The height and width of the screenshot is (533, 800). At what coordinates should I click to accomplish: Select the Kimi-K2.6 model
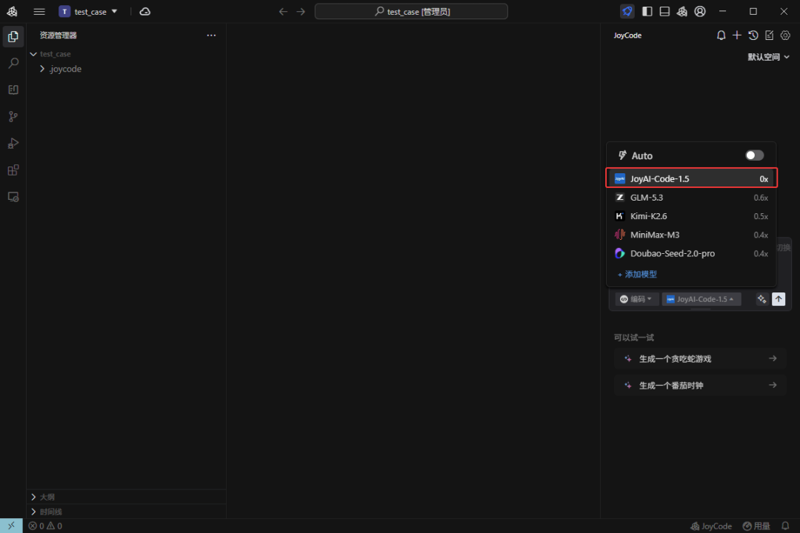coord(691,216)
